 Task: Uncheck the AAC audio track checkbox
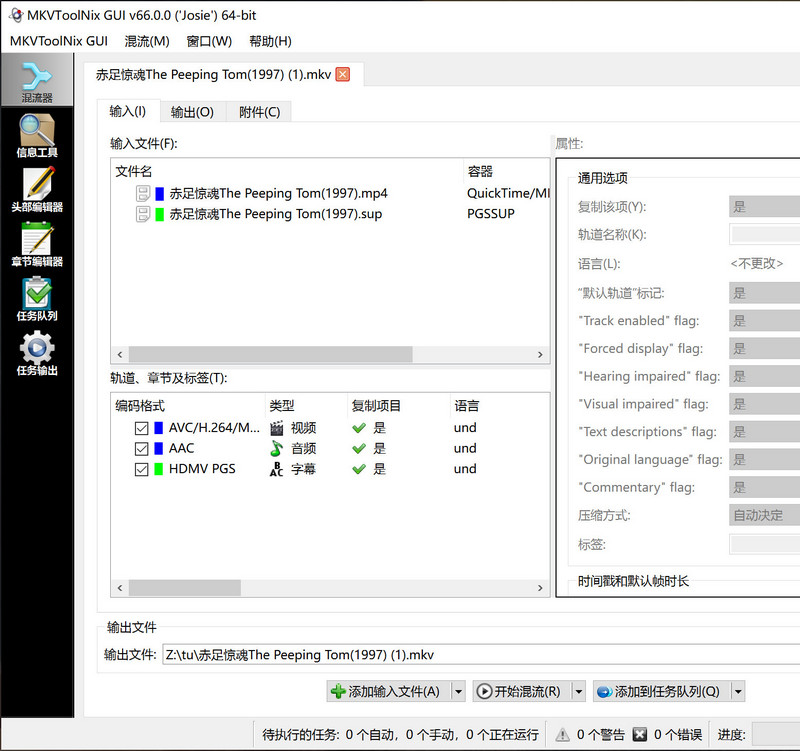[141, 448]
